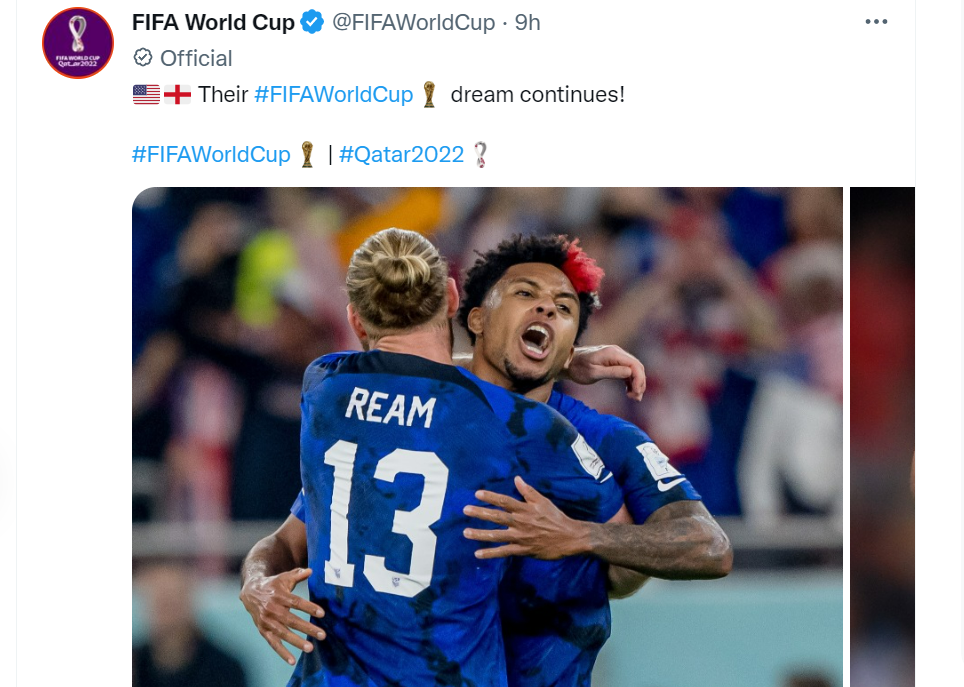Open the #Qatar2022 hashtag link
The height and width of the screenshot is (687, 964).
(x=401, y=154)
